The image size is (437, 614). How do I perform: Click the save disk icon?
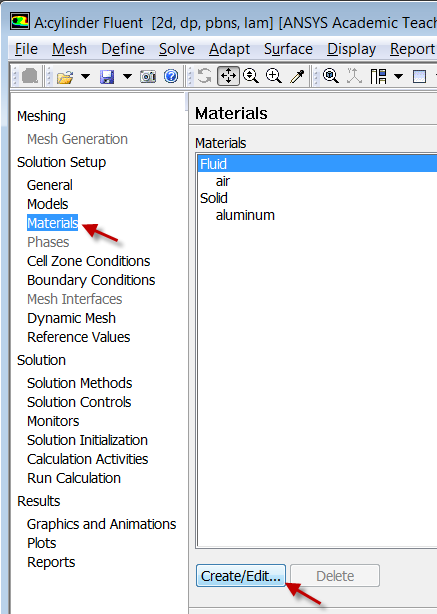(107, 76)
